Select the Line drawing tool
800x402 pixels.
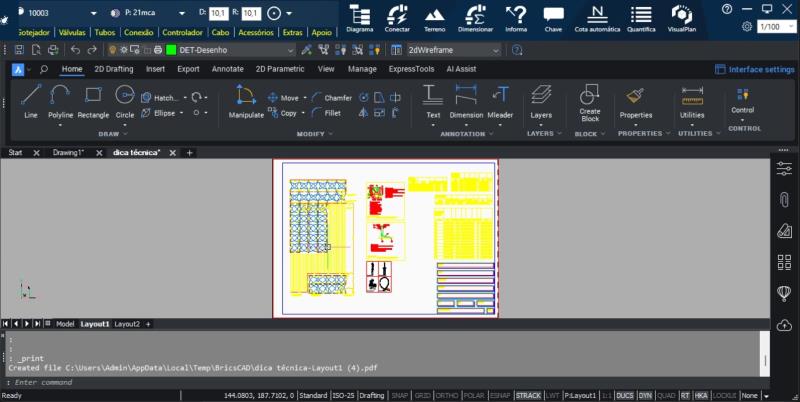[31, 101]
